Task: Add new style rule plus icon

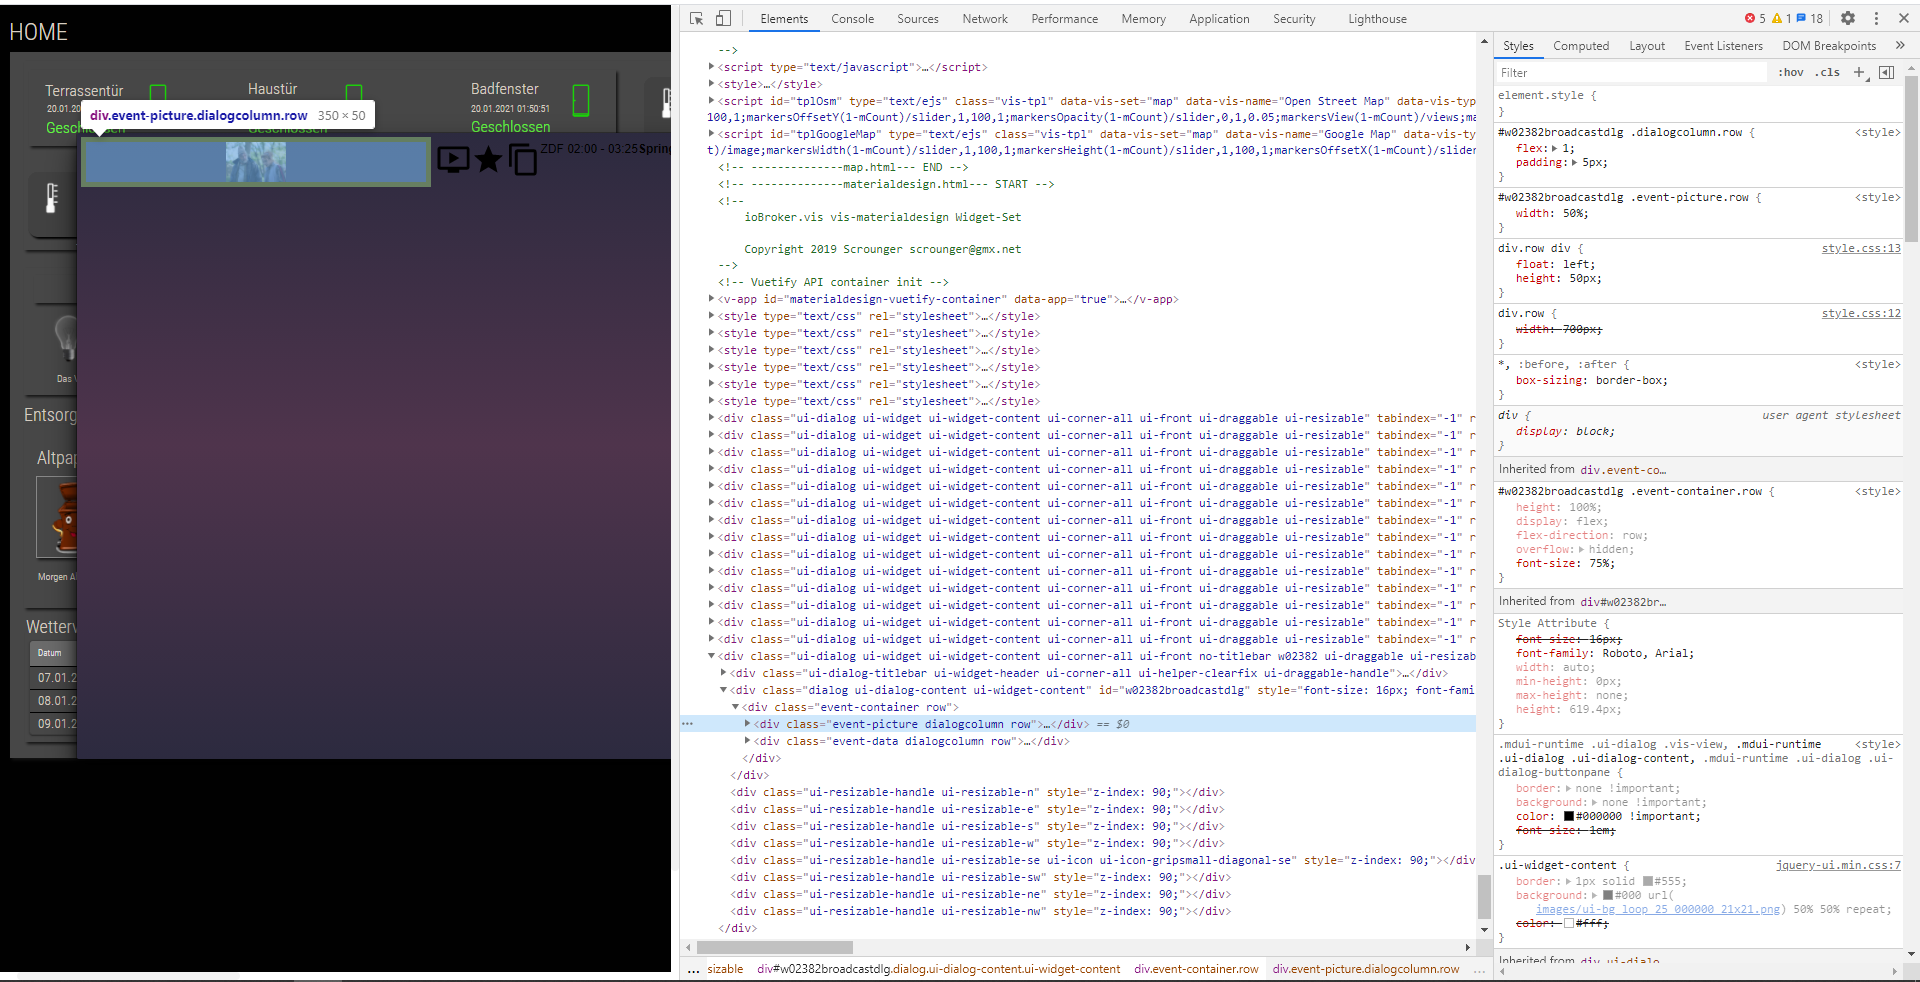Action: [1859, 72]
